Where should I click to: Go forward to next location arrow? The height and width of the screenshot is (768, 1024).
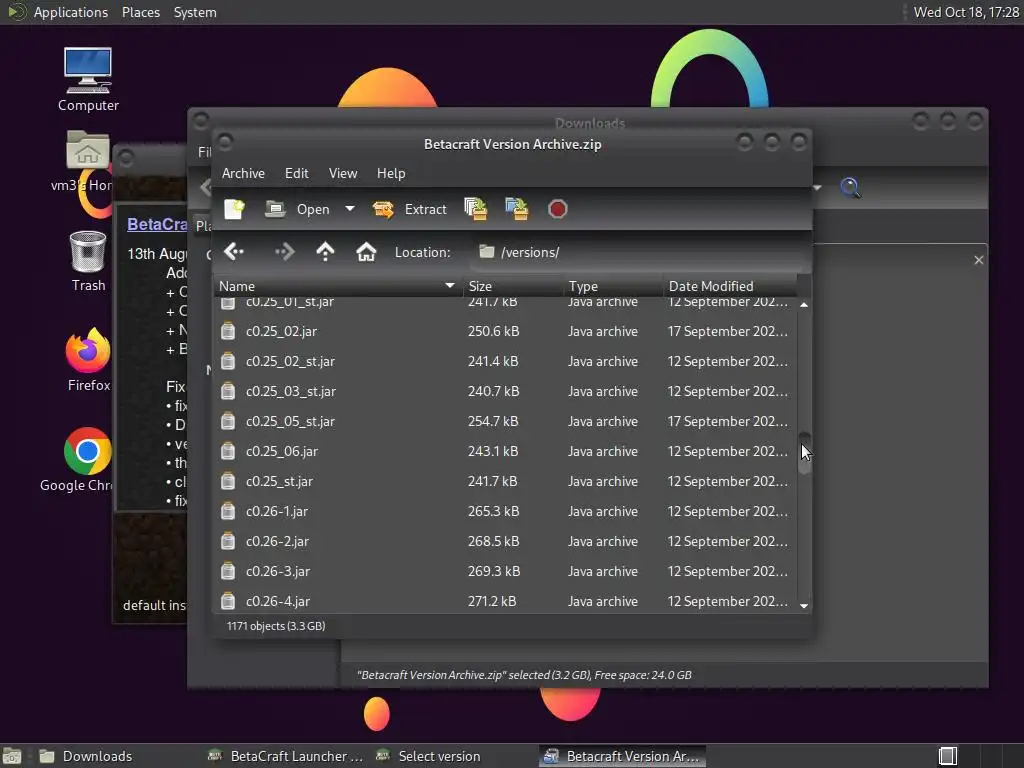pos(285,251)
